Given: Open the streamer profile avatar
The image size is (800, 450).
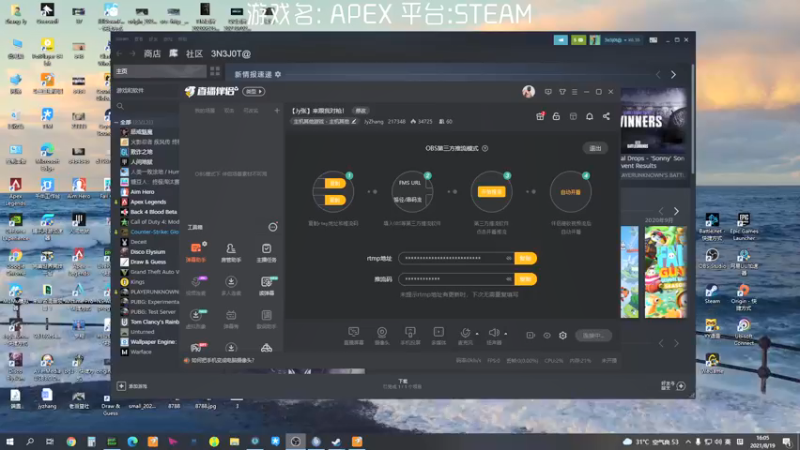Looking at the screenshot, I should click(x=529, y=91).
